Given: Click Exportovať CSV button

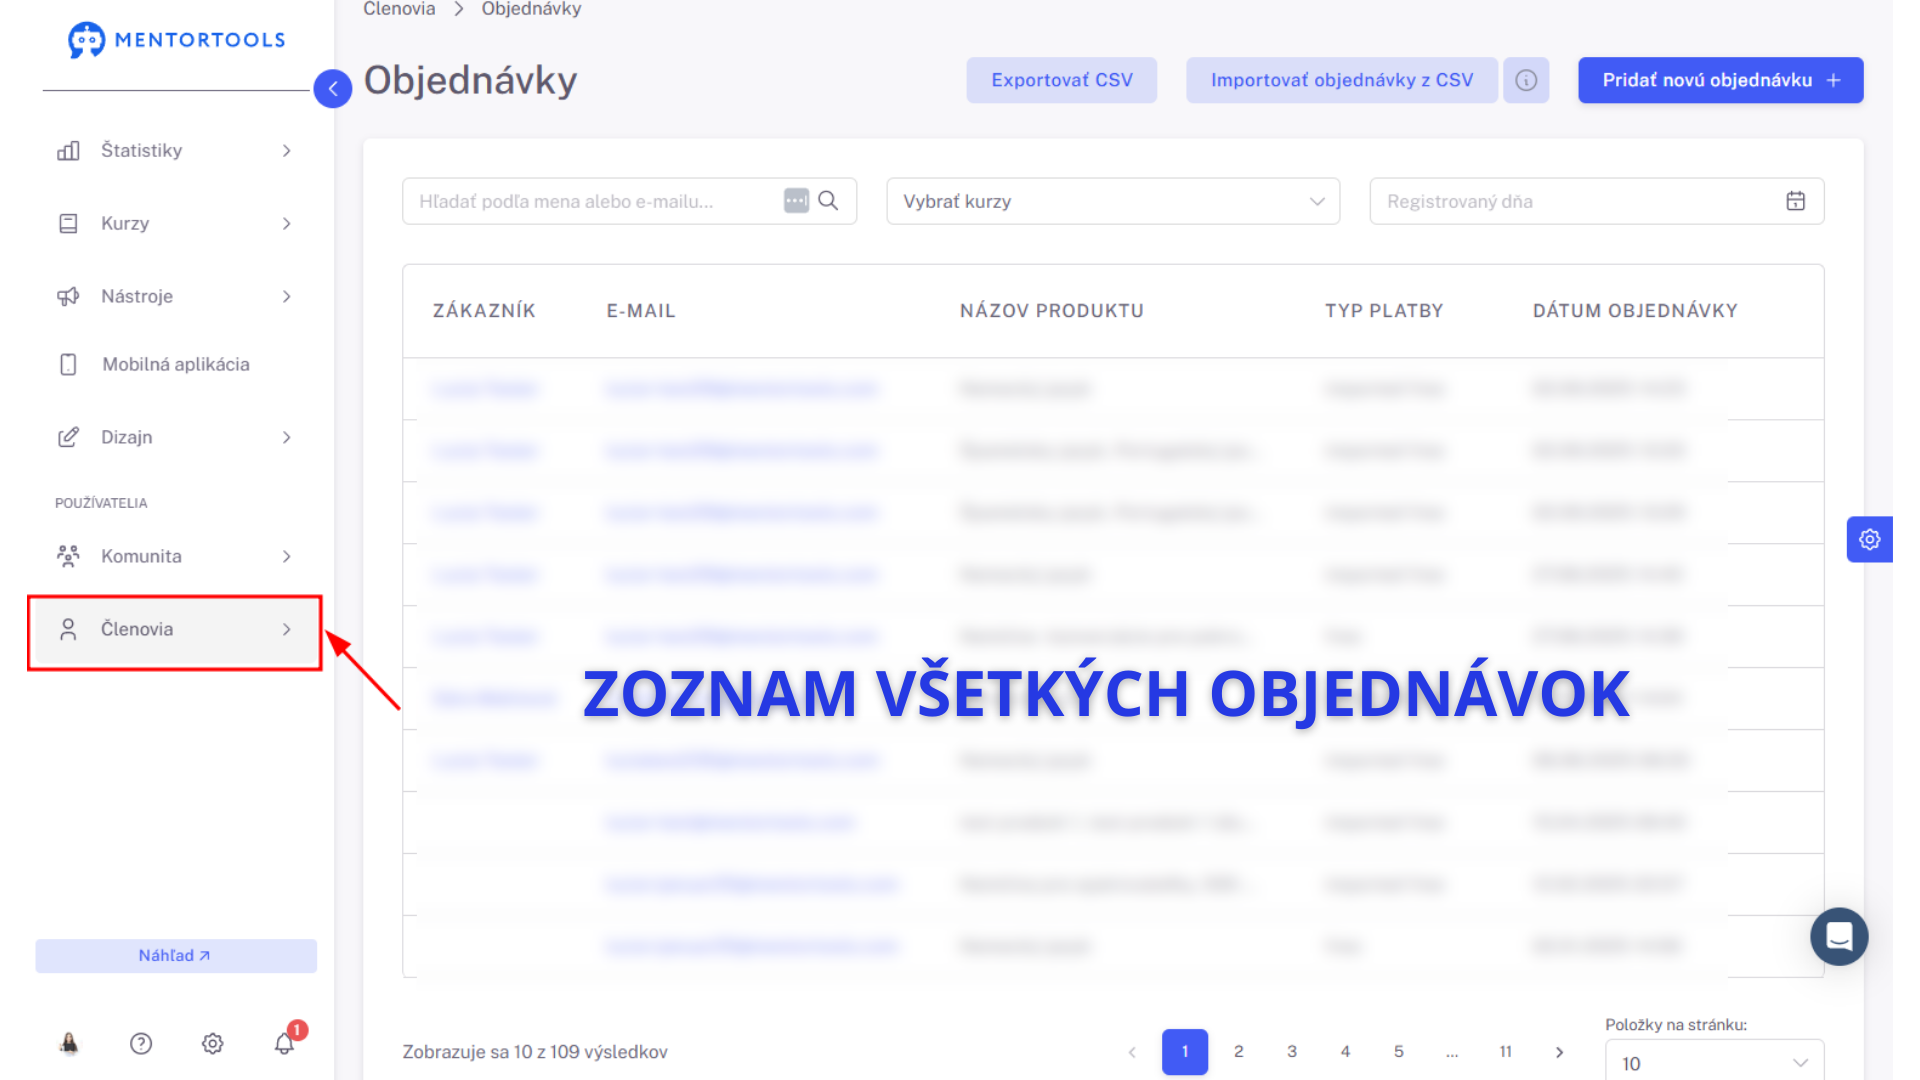Looking at the screenshot, I should click(x=1061, y=80).
